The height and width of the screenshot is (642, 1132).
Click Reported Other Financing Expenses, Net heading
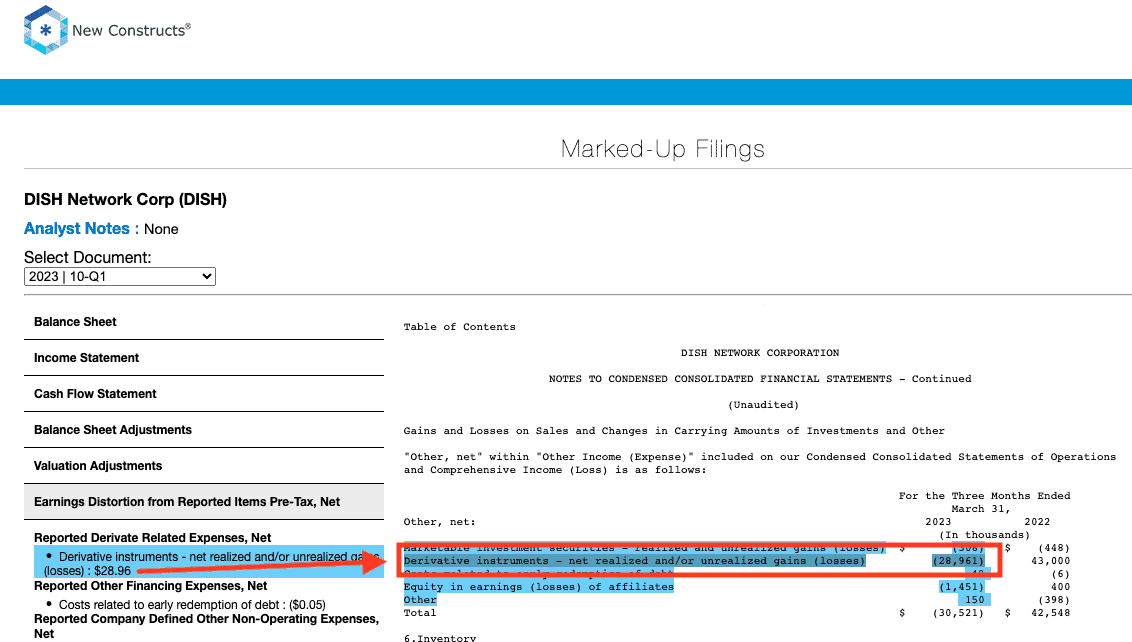(x=150, y=586)
